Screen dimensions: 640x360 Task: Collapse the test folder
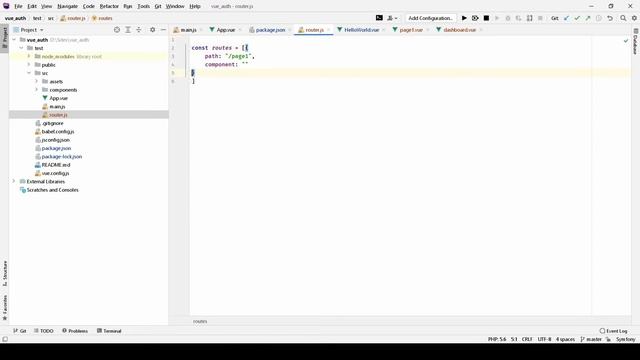click(x=22, y=48)
